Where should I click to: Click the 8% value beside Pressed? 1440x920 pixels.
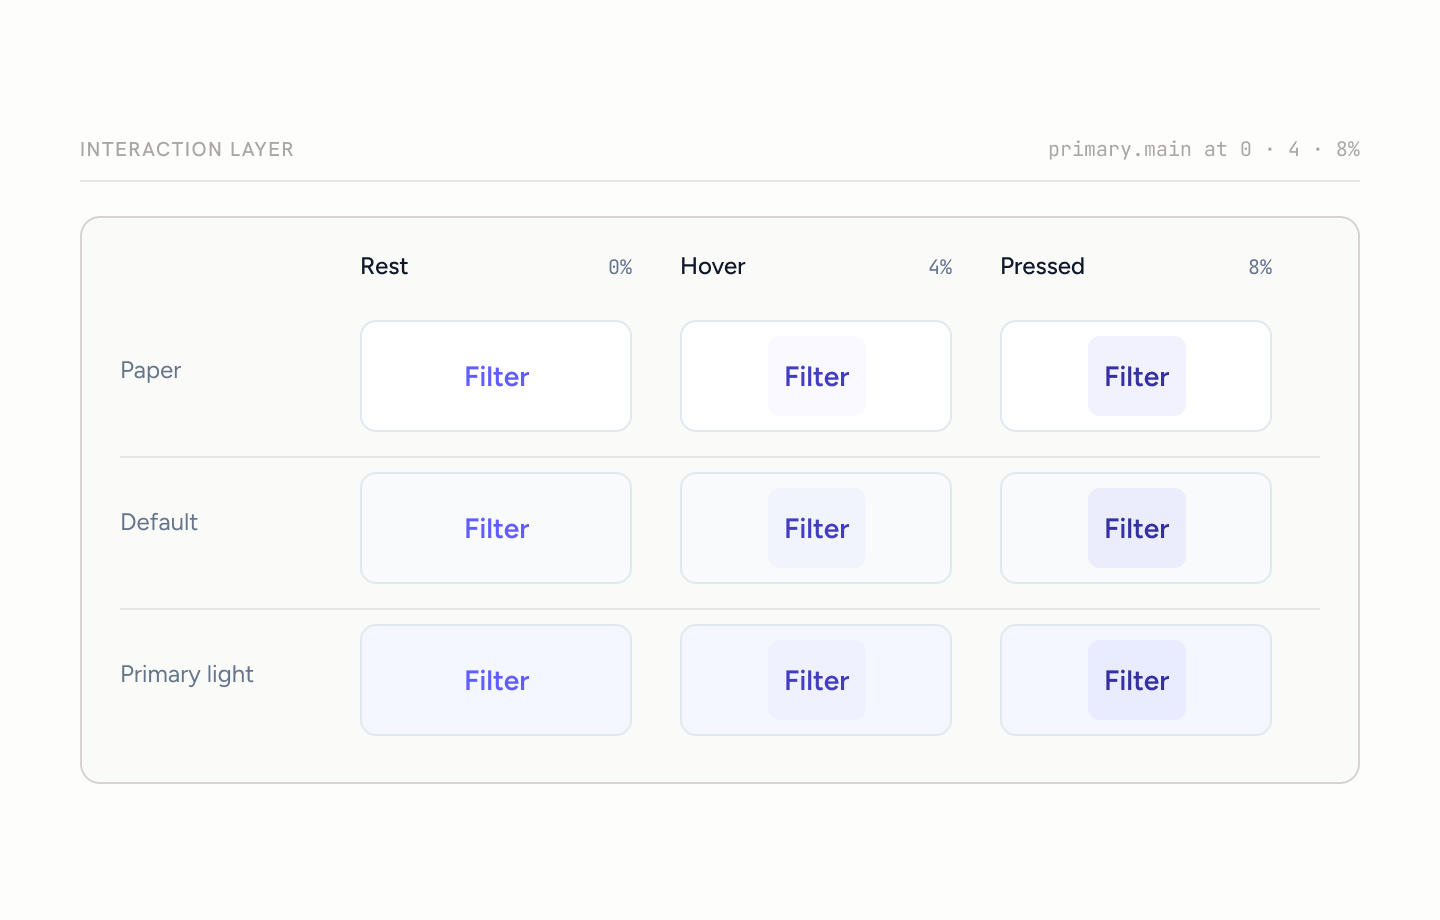(x=1260, y=267)
